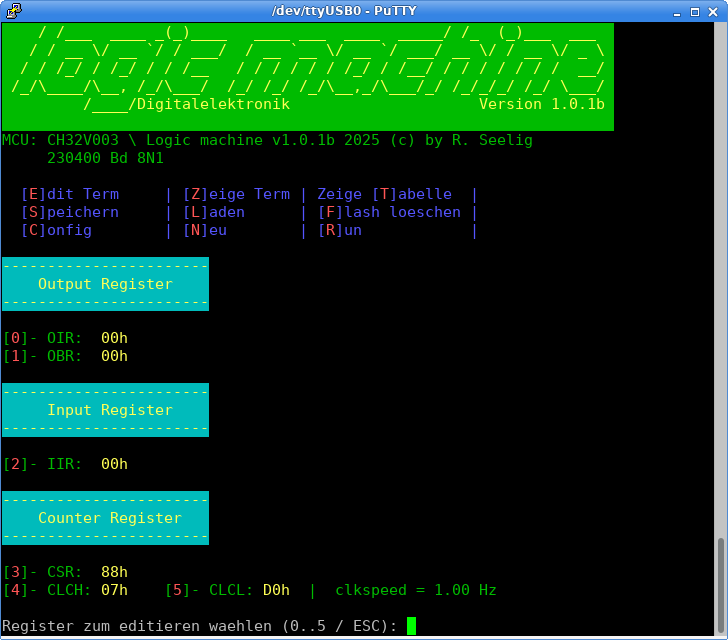Select the [Z]eige Term option
The height and width of the screenshot is (640, 728).
[236, 194]
